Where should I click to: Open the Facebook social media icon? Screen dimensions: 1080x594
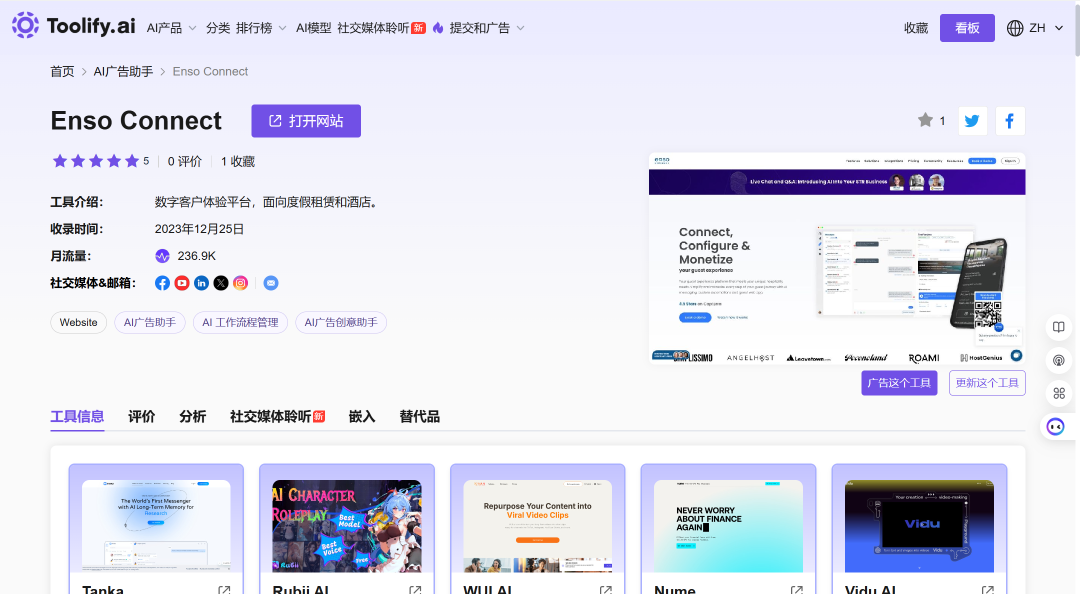(162, 283)
